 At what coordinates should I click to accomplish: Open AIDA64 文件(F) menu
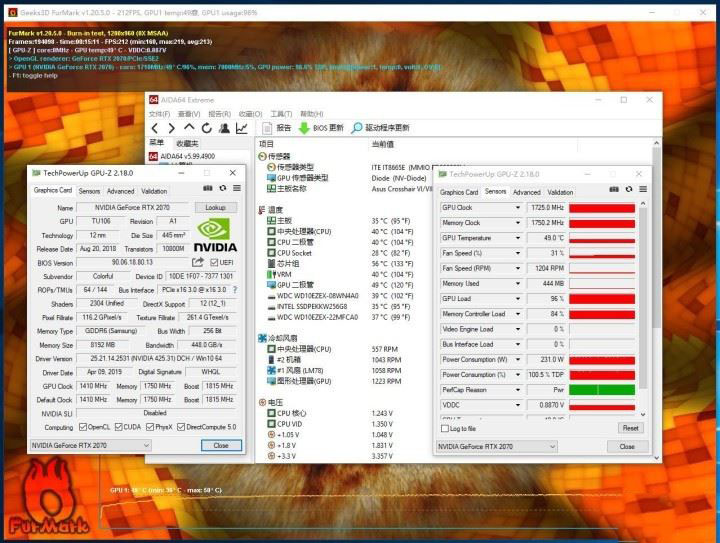point(159,114)
